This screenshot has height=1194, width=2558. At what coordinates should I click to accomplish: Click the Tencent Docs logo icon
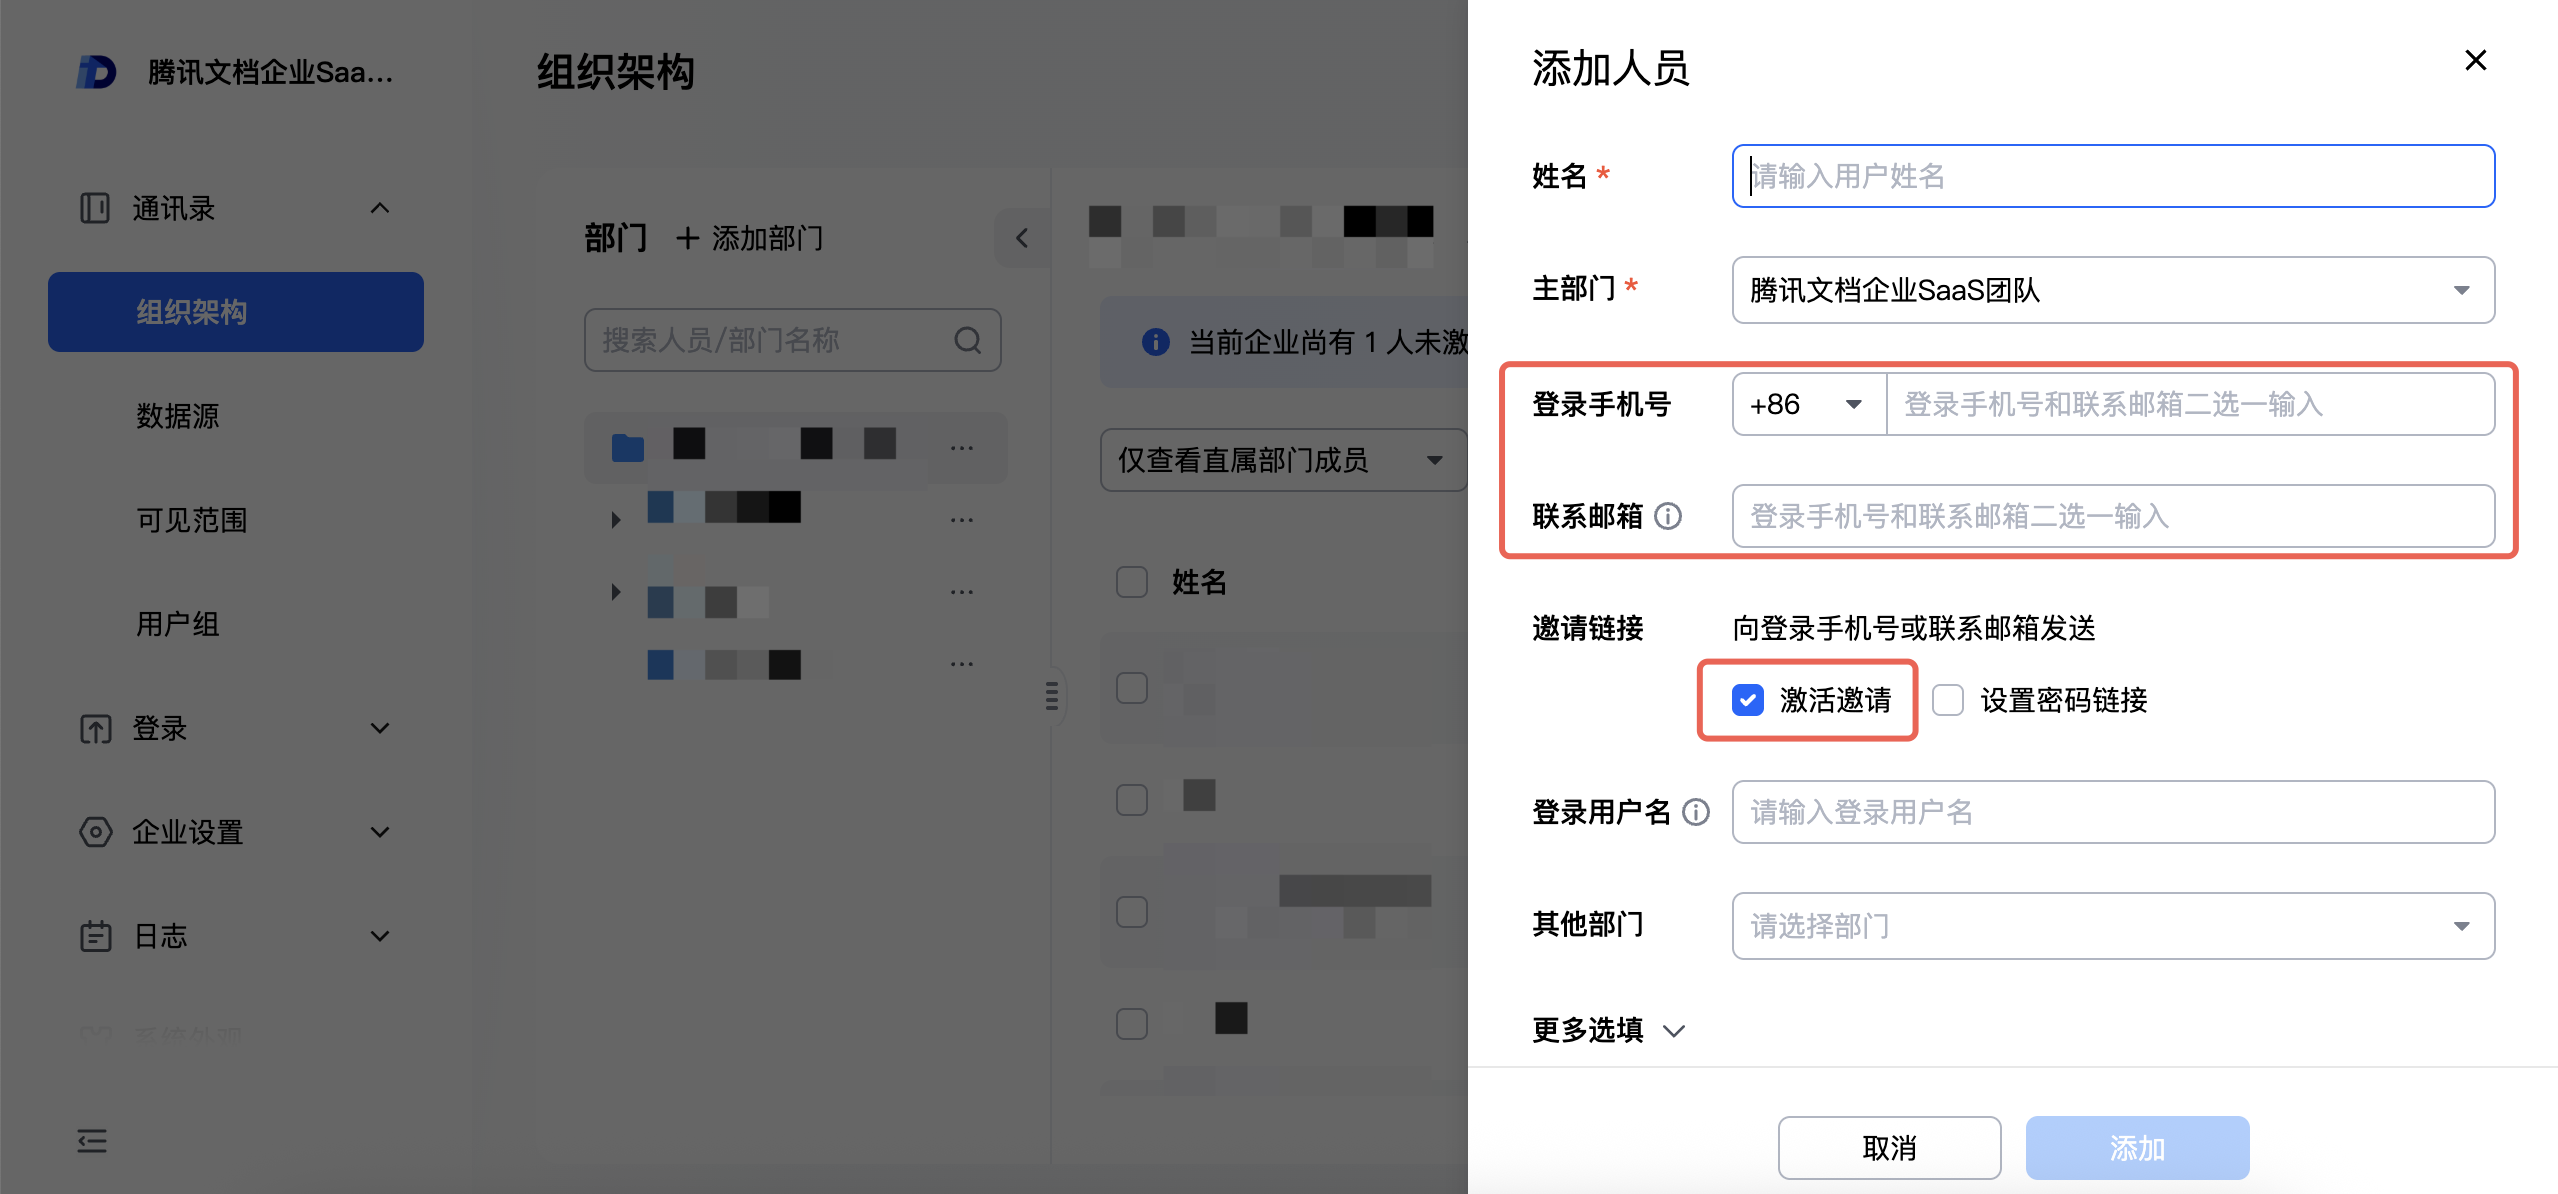[x=97, y=72]
